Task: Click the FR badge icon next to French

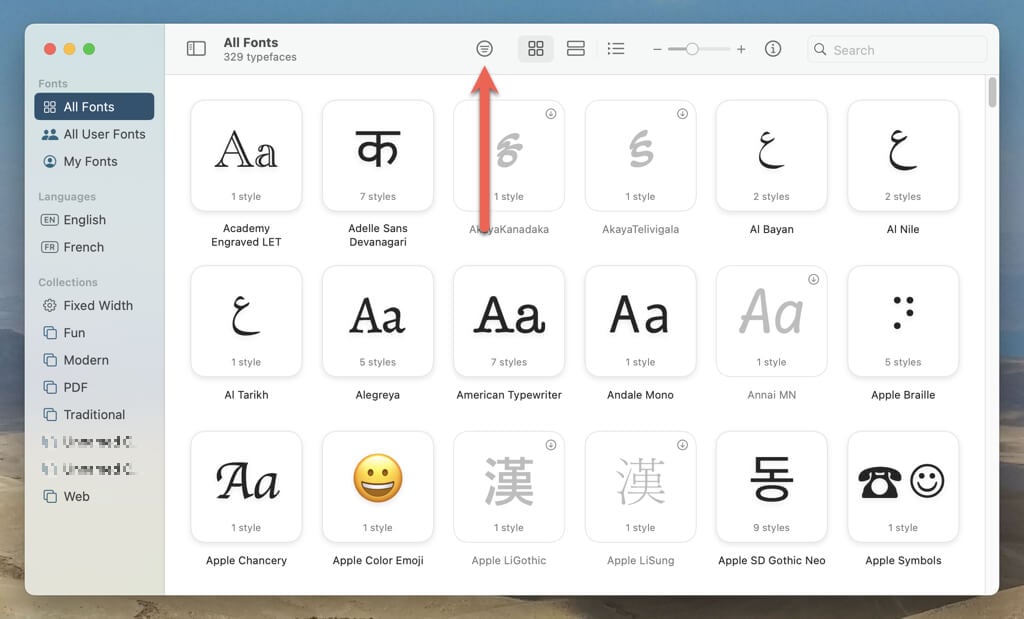Action: click(x=50, y=247)
